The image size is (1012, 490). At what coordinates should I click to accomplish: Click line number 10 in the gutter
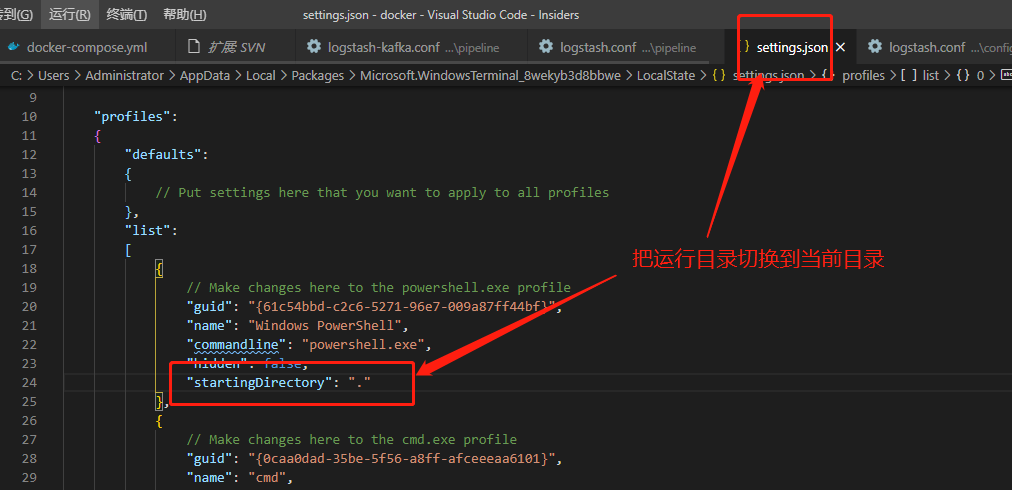pyautogui.click(x=29, y=117)
